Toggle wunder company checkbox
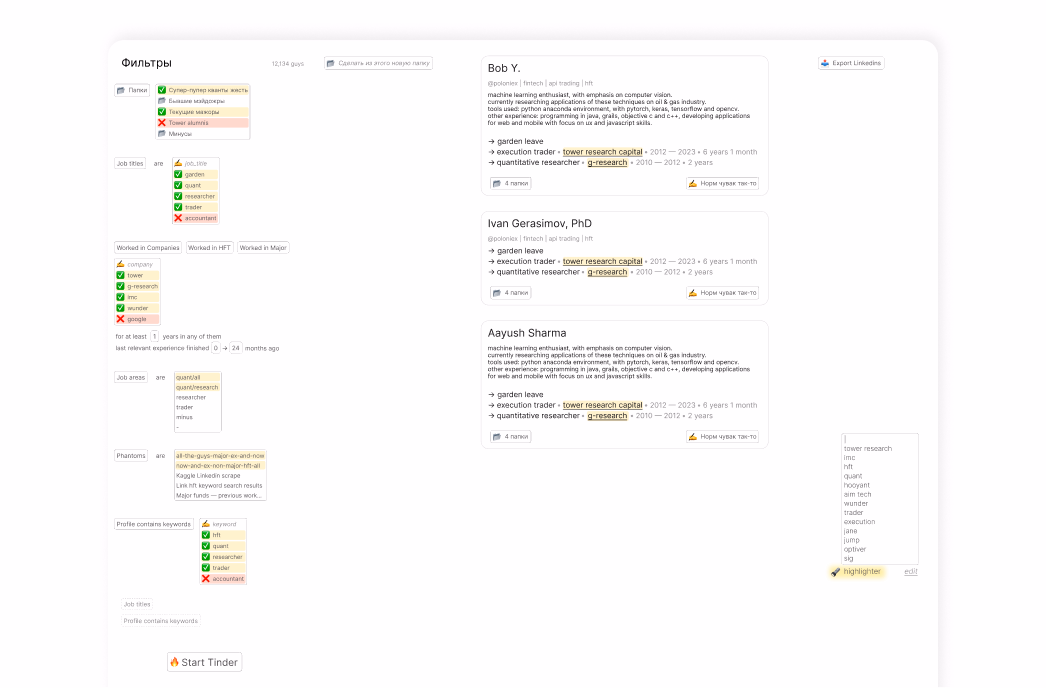The height and width of the screenshot is (688, 1046). (121, 308)
